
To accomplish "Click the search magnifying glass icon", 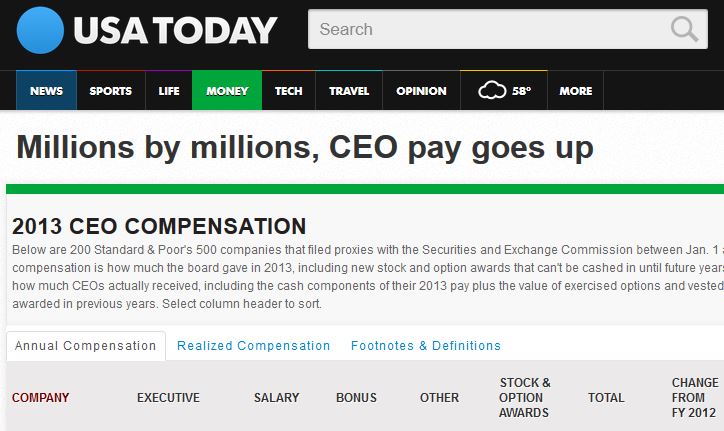I will coord(684,29).
